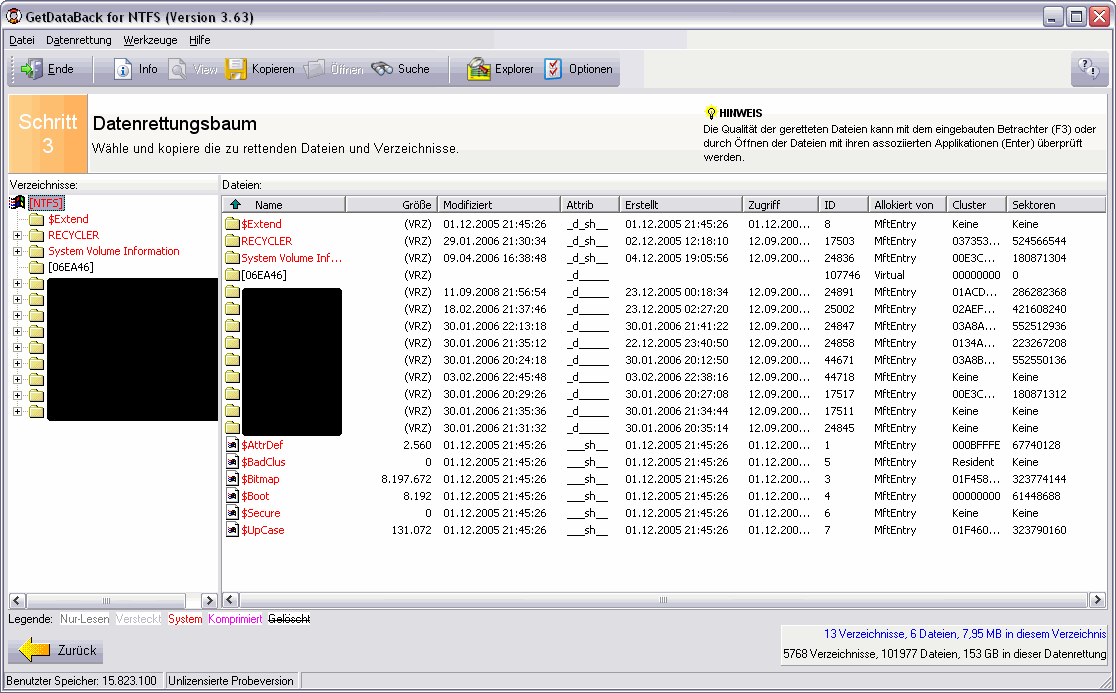The width and height of the screenshot is (1116, 693).
Task: Click the $Extend folder icon in file list
Action: click(232, 224)
